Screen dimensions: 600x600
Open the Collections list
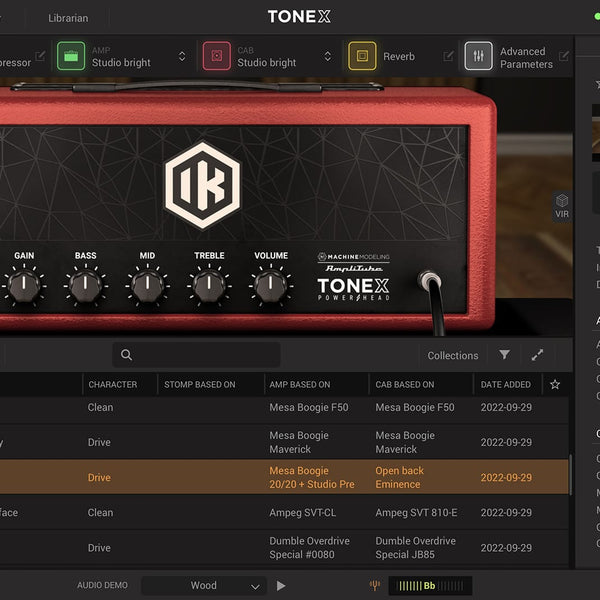(453, 355)
